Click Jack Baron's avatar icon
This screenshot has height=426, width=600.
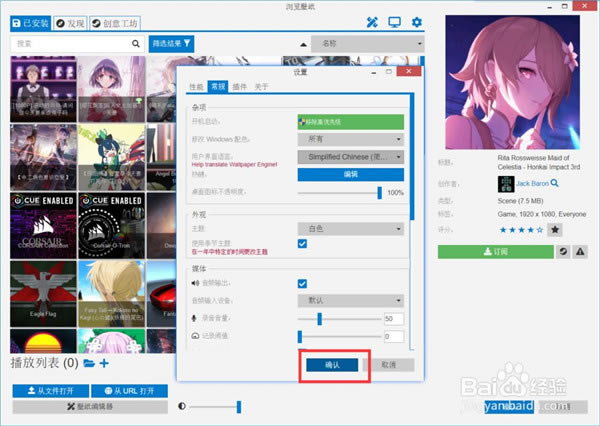click(506, 184)
